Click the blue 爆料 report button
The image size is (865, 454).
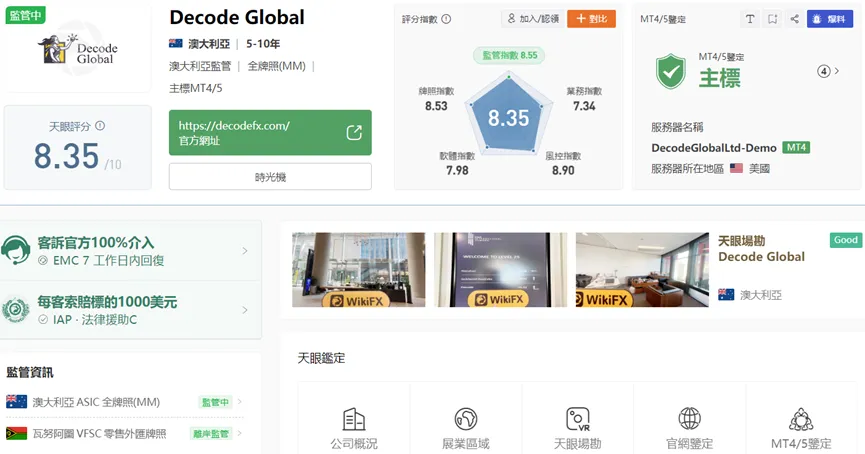830,19
